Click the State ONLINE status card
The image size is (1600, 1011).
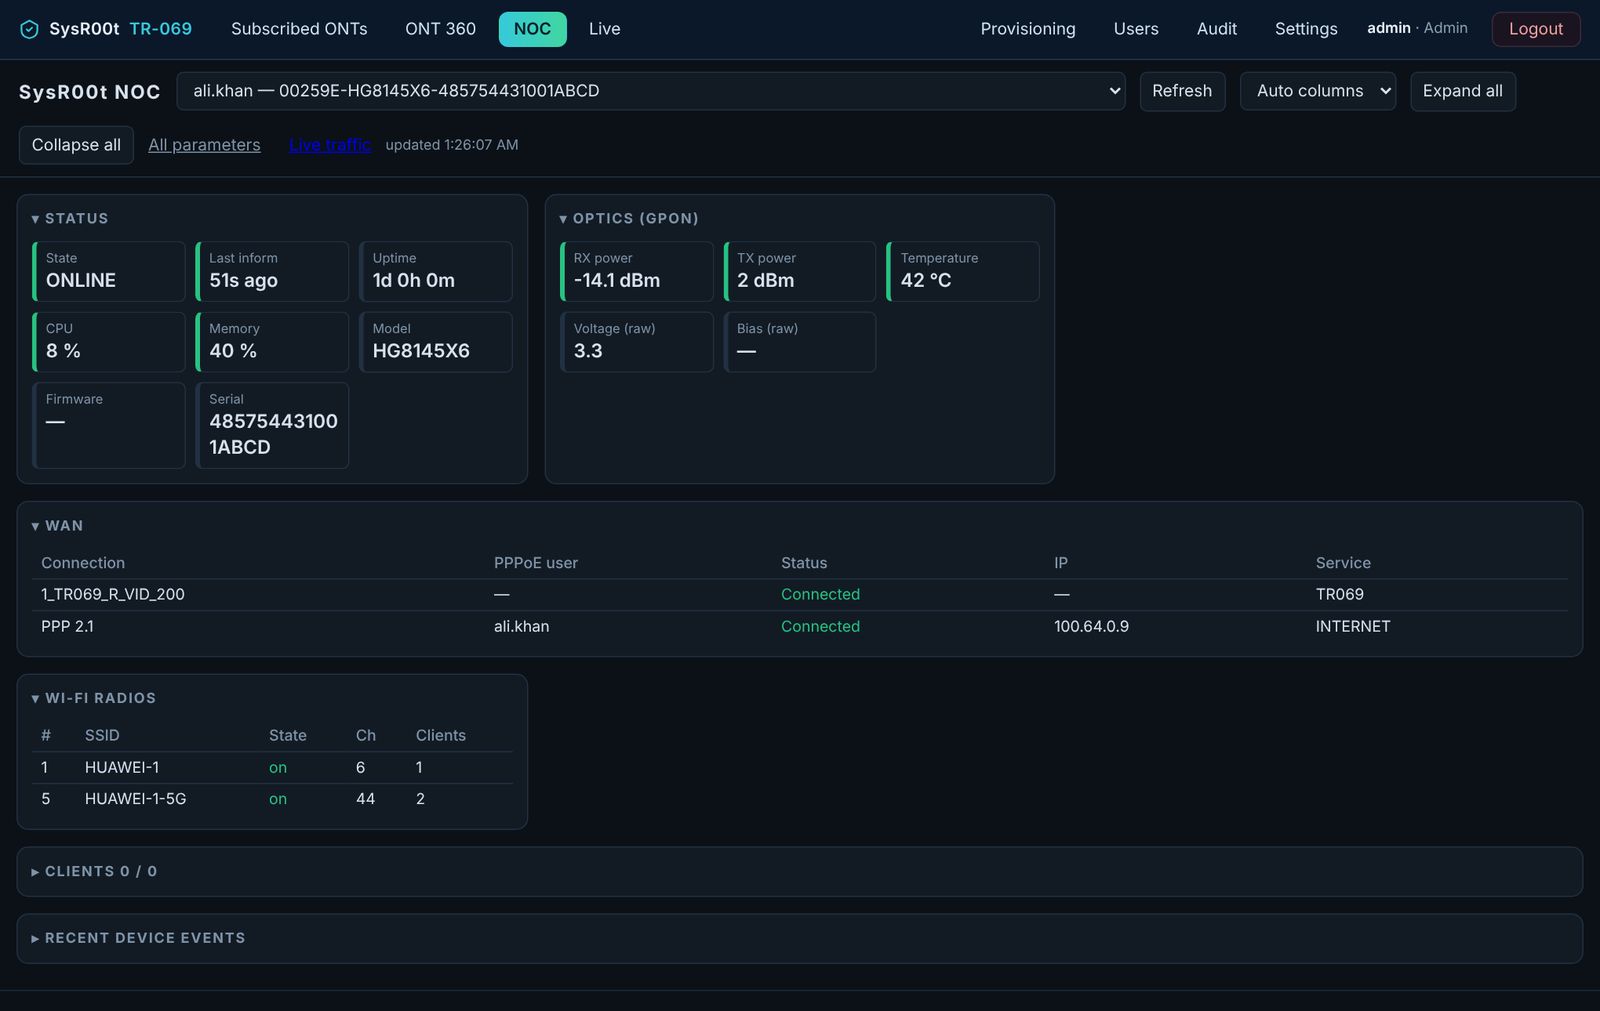tap(109, 271)
